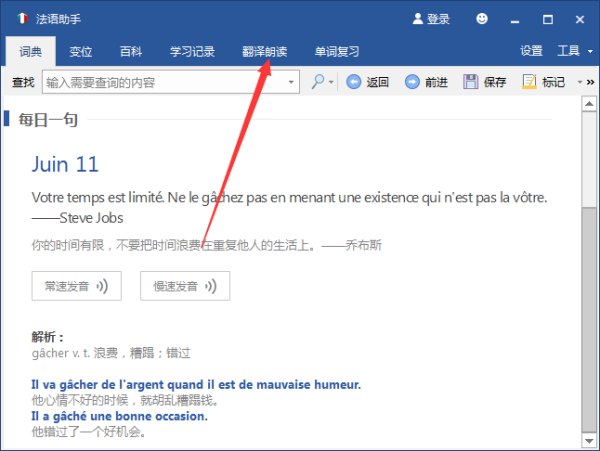Click the 标记 bookmark icon
This screenshot has height=451, width=600.
[x=529, y=82]
